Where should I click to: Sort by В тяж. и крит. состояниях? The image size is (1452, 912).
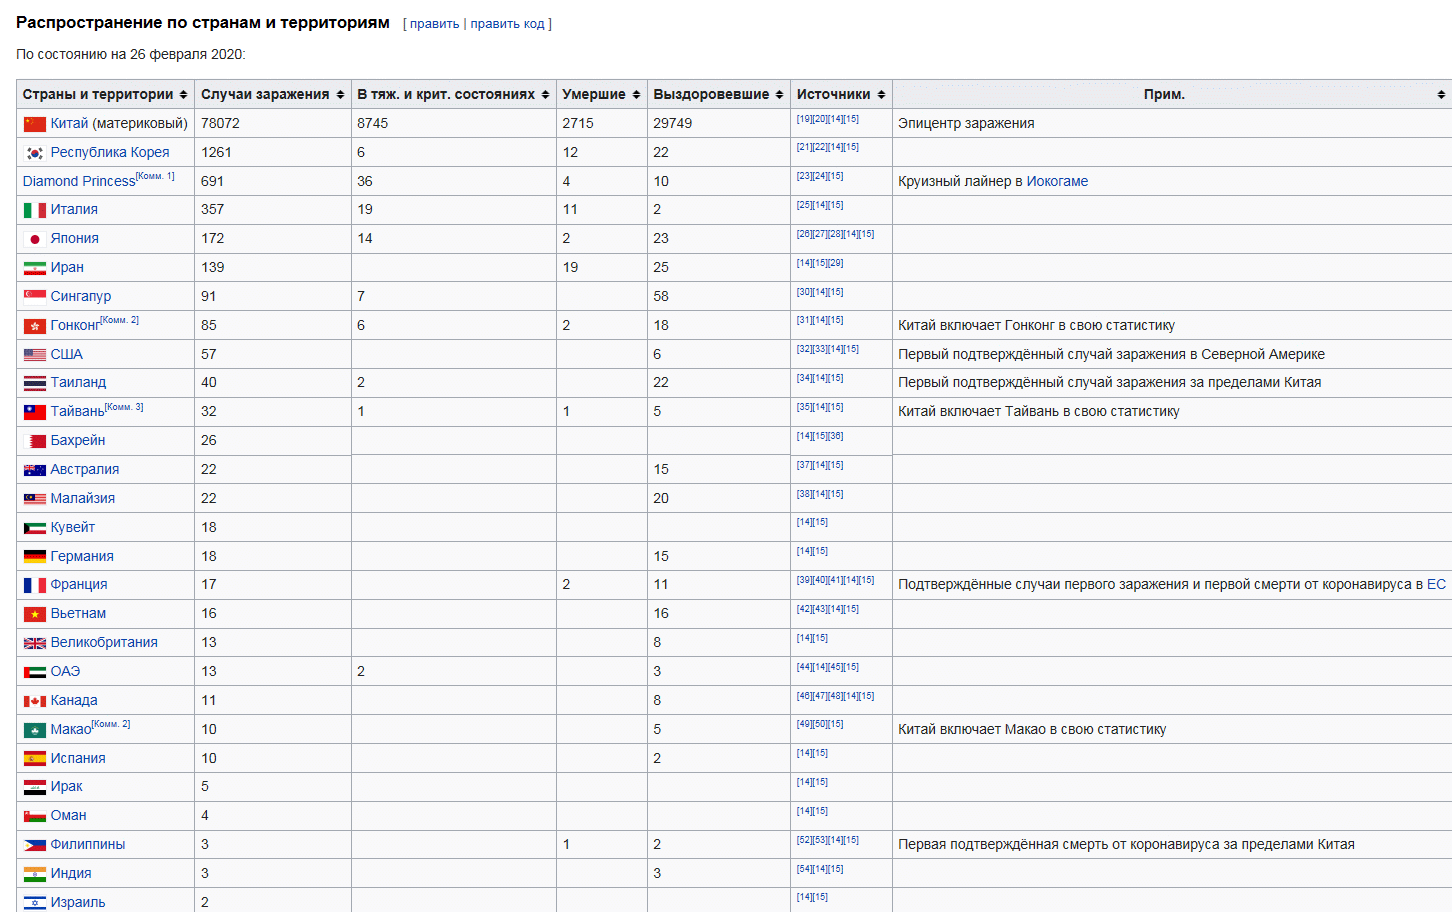click(x=545, y=95)
